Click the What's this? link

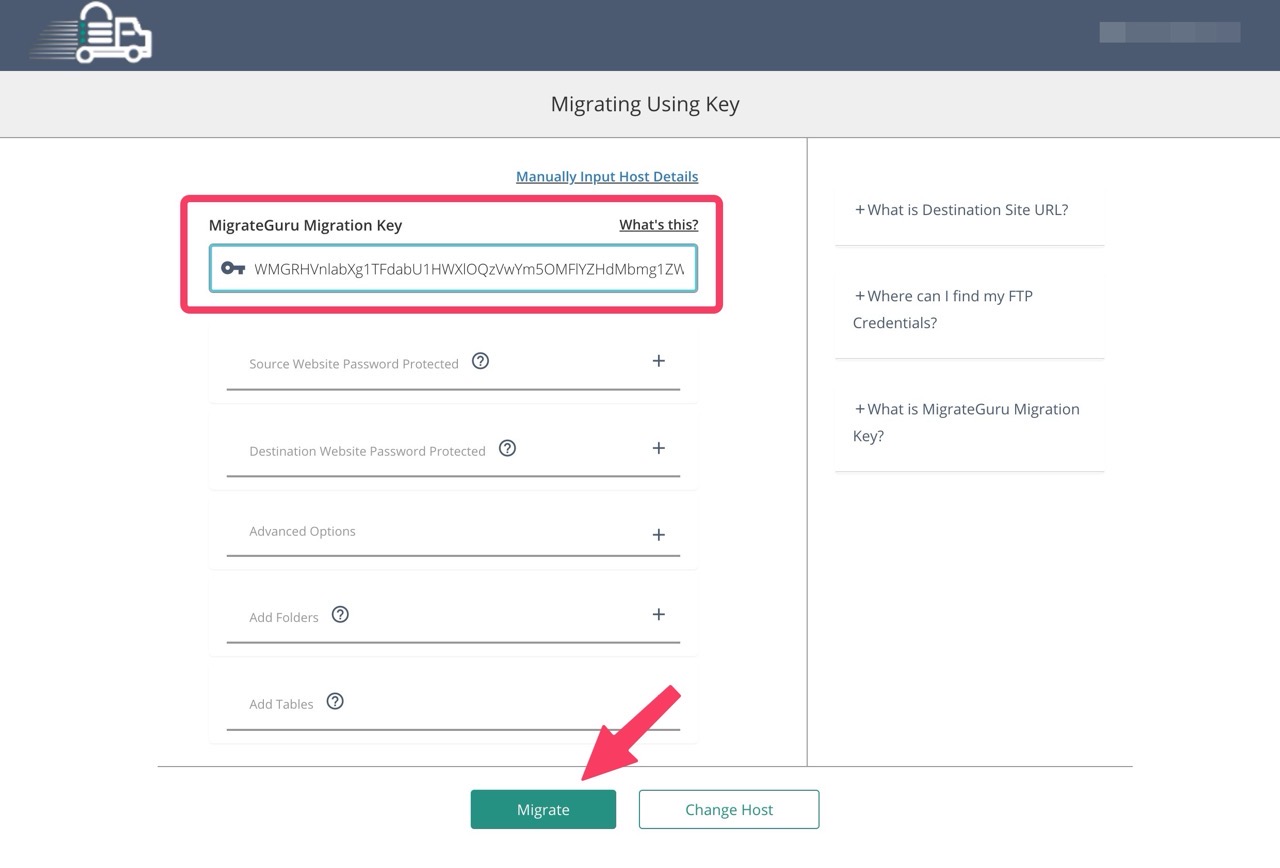point(659,225)
